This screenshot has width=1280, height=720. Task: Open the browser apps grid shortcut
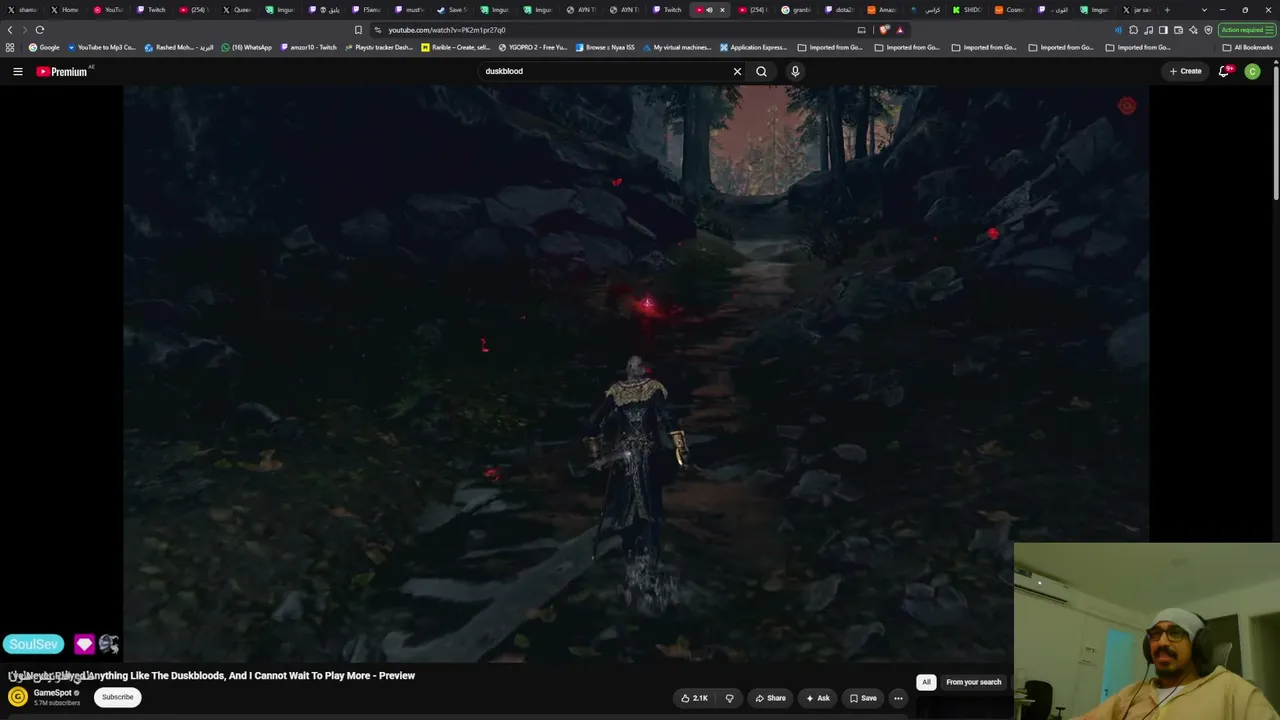click(x=10, y=47)
